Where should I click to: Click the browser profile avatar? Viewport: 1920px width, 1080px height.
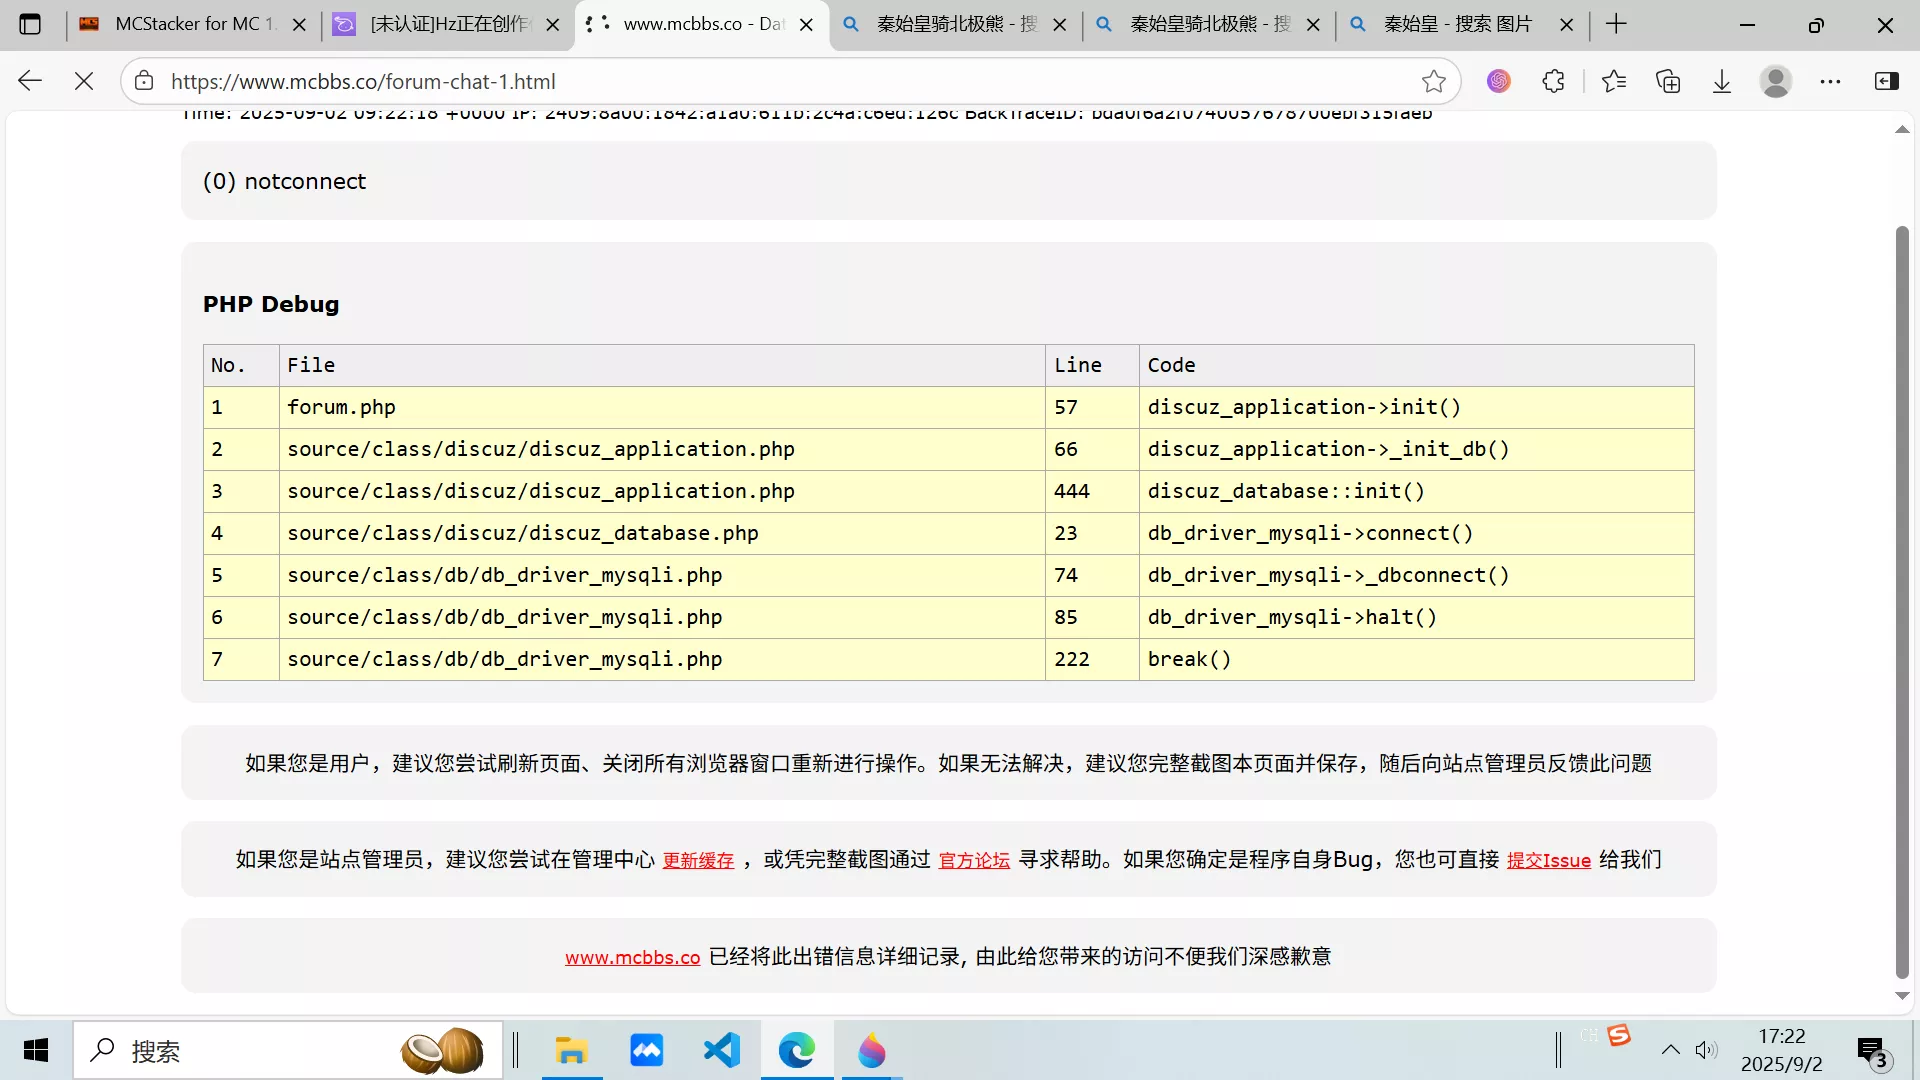(x=1775, y=81)
